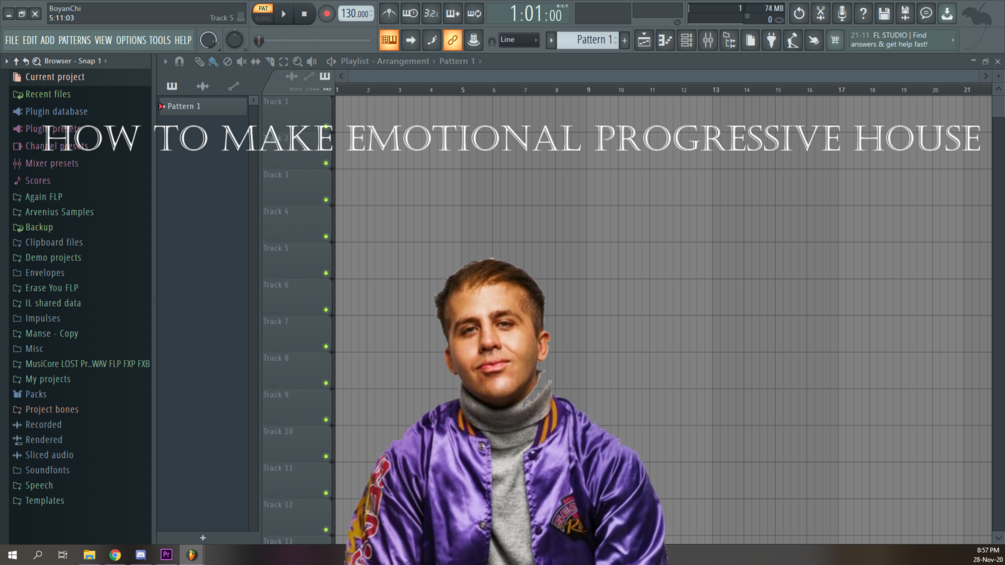Image resolution: width=1005 pixels, height=565 pixels.
Task: Open the OPTIONS menu
Action: (x=131, y=40)
